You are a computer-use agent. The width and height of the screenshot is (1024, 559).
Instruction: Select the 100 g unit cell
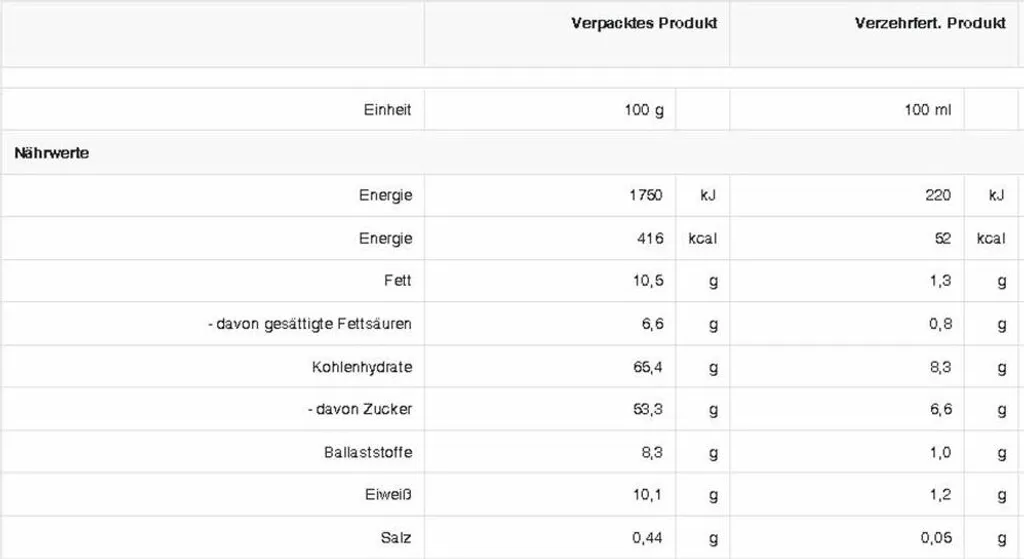click(x=644, y=110)
